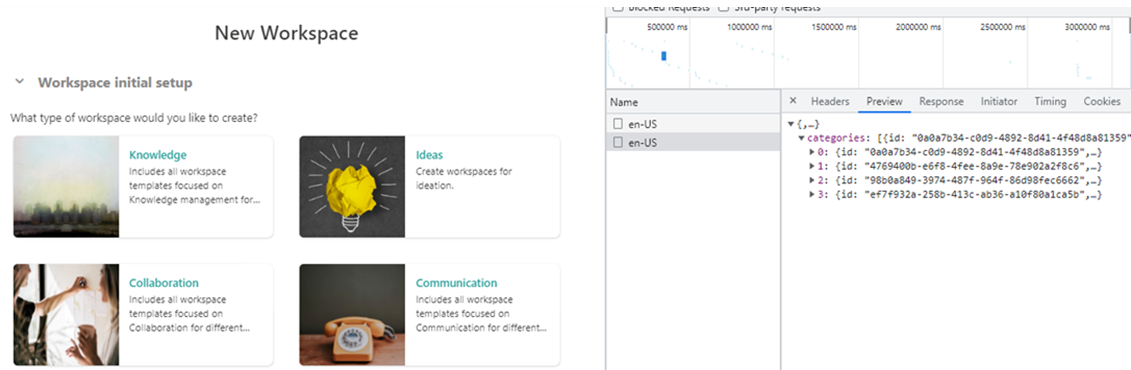Open the Timing tab

tap(1050, 102)
